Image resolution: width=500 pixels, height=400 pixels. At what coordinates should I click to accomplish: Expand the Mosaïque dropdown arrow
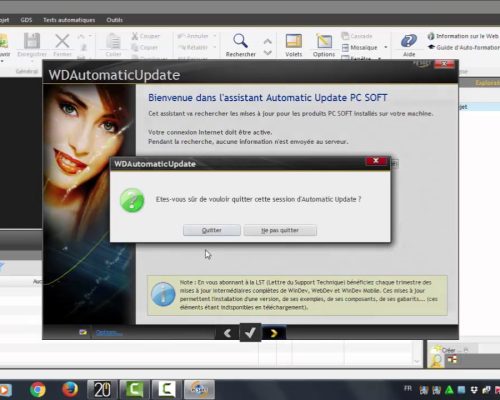coord(386,47)
